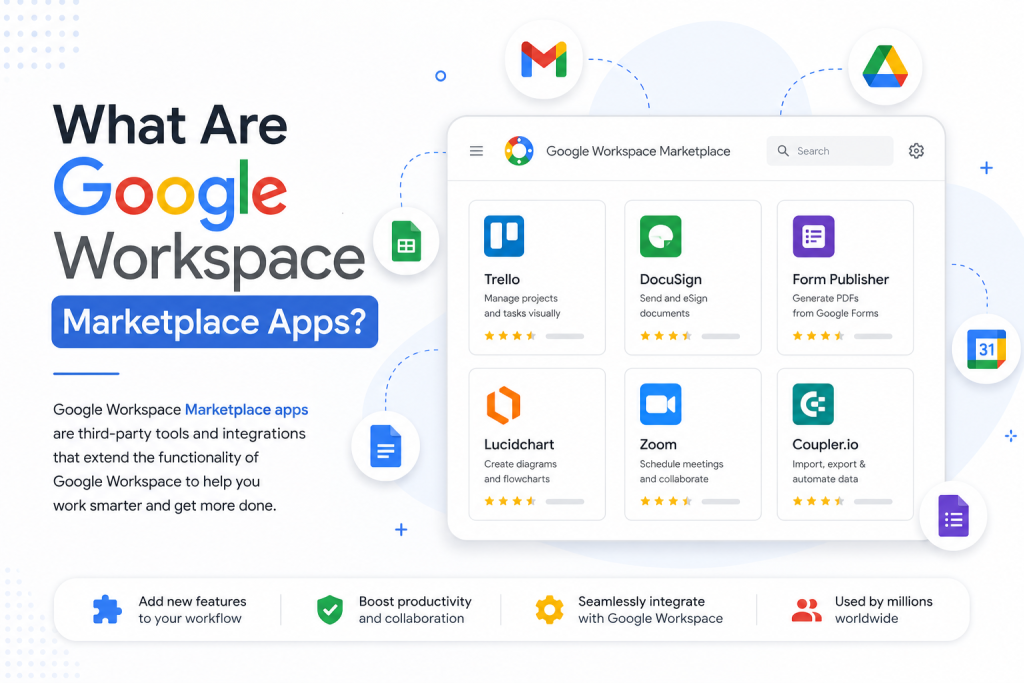Click 'Used by millions worldwide' text
The height and width of the screenshot is (683, 1024).
click(x=884, y=610)
